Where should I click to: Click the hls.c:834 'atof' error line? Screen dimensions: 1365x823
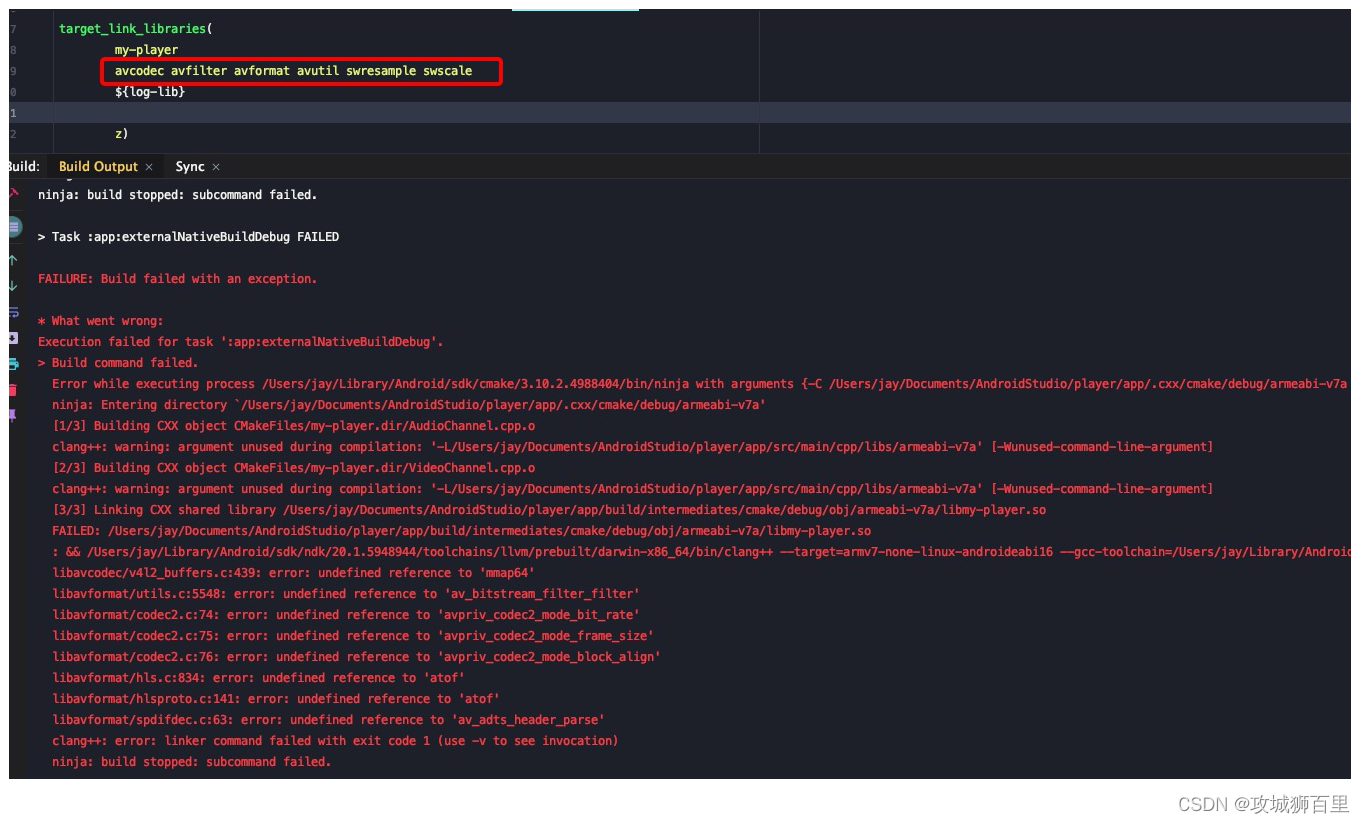coord(258,678)
